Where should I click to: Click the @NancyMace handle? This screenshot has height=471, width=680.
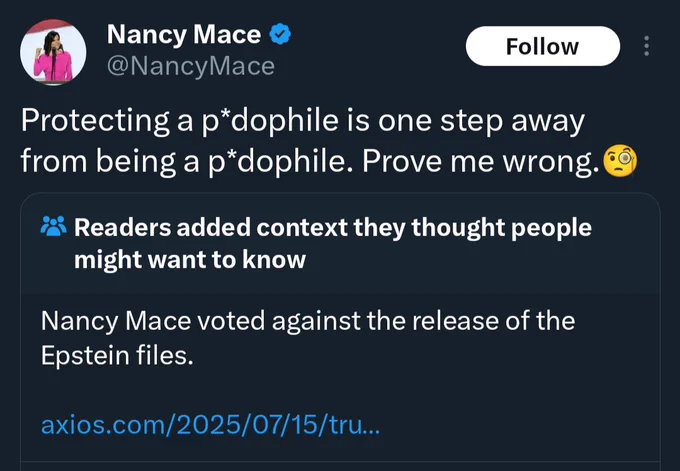click(x=190, y=66)
